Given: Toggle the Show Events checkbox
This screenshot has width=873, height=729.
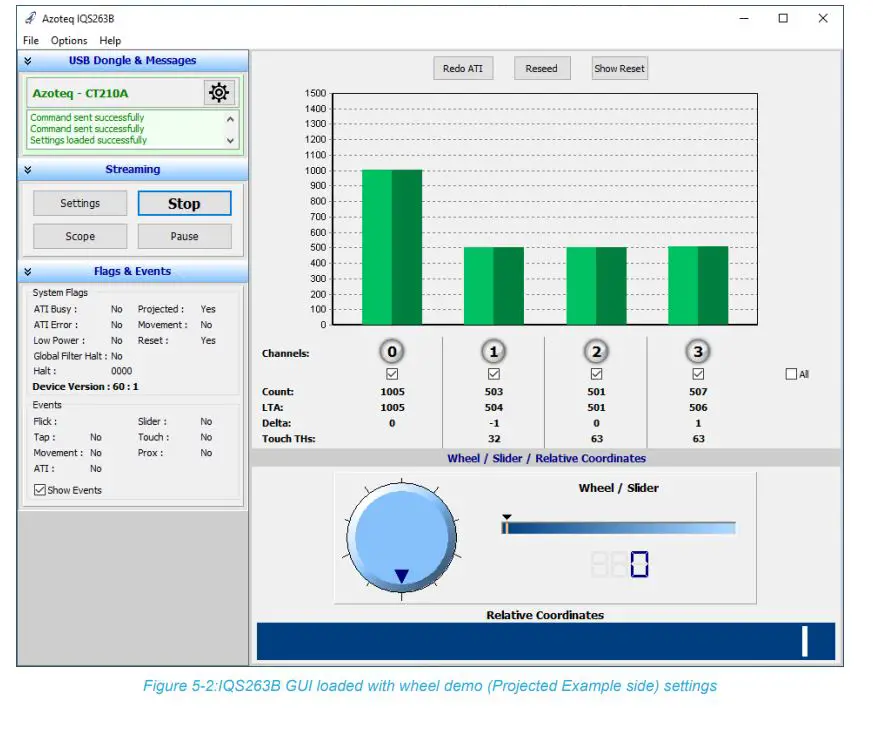Looking at the screenshot, I should (41, 489).
